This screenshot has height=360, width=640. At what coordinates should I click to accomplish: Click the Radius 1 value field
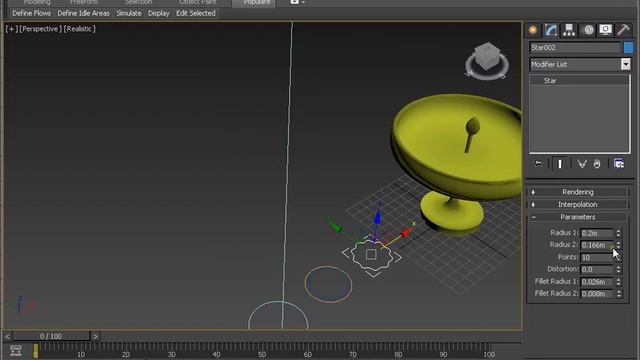click(597, 233)
